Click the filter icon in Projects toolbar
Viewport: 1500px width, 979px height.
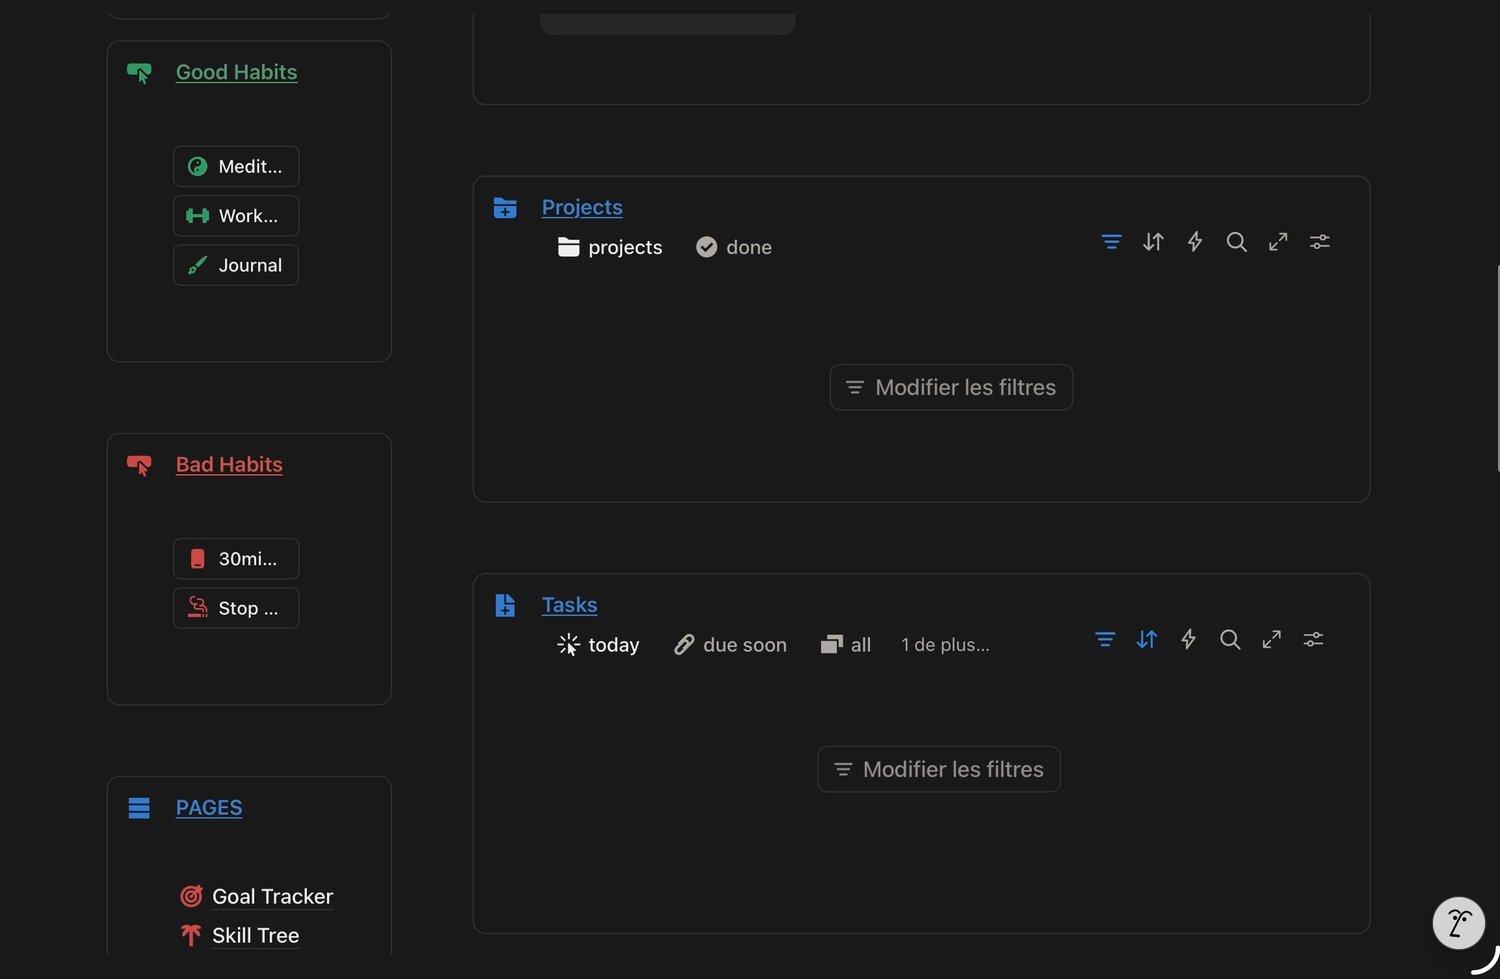(1111, 242)
